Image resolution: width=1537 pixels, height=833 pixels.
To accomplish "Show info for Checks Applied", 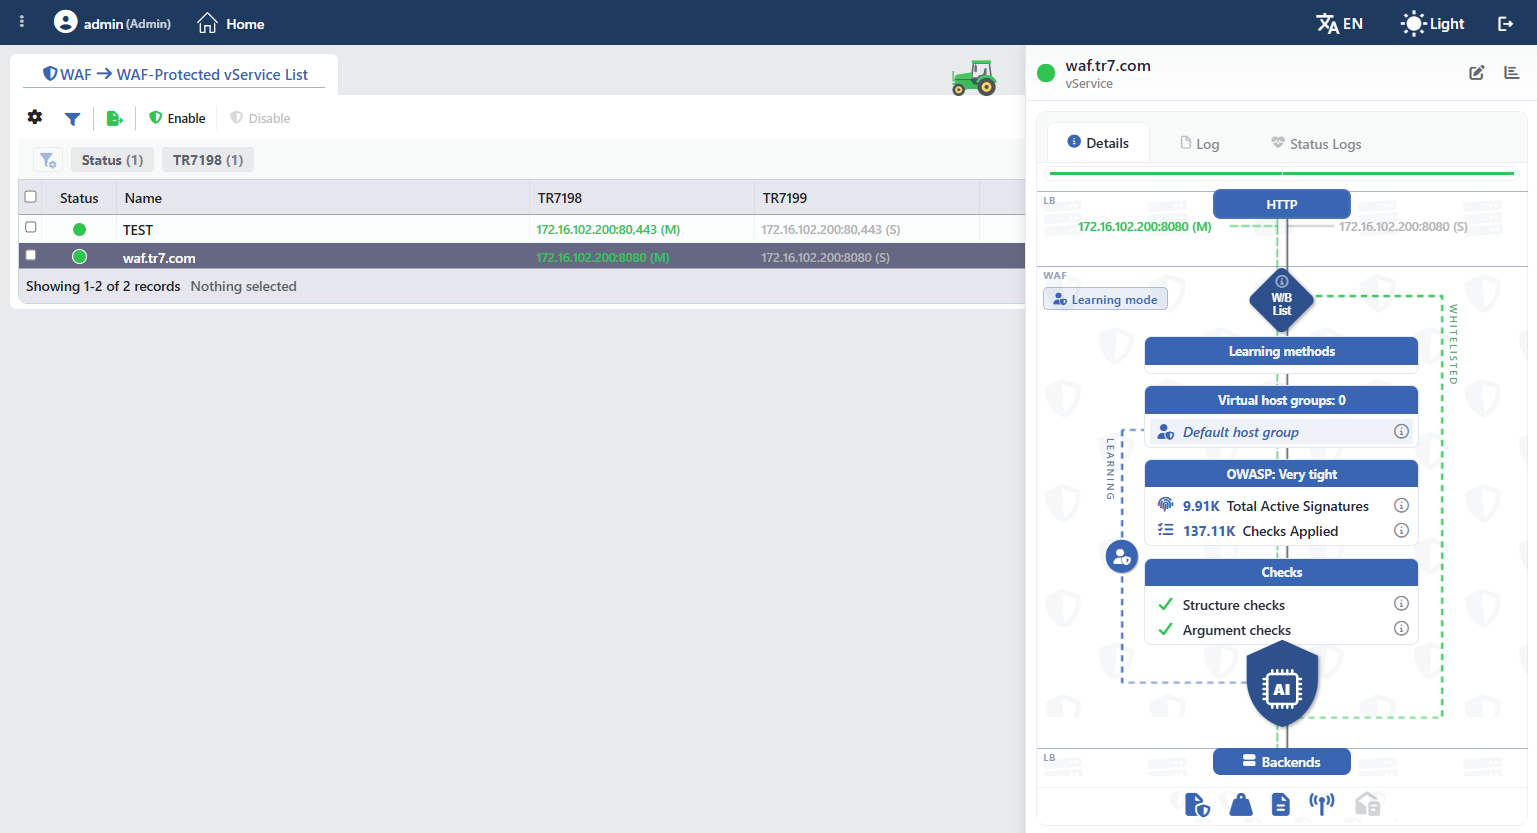I will [1401, 531].
